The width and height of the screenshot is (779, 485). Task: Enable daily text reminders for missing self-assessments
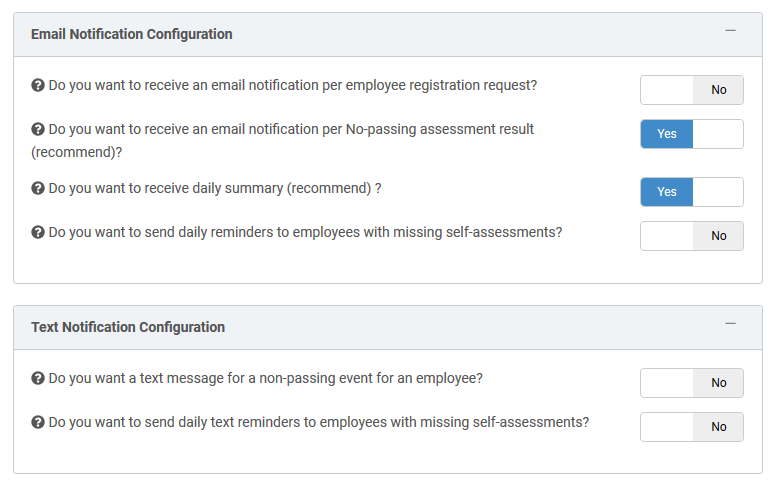pyautogui.click(x=692, y=427)
